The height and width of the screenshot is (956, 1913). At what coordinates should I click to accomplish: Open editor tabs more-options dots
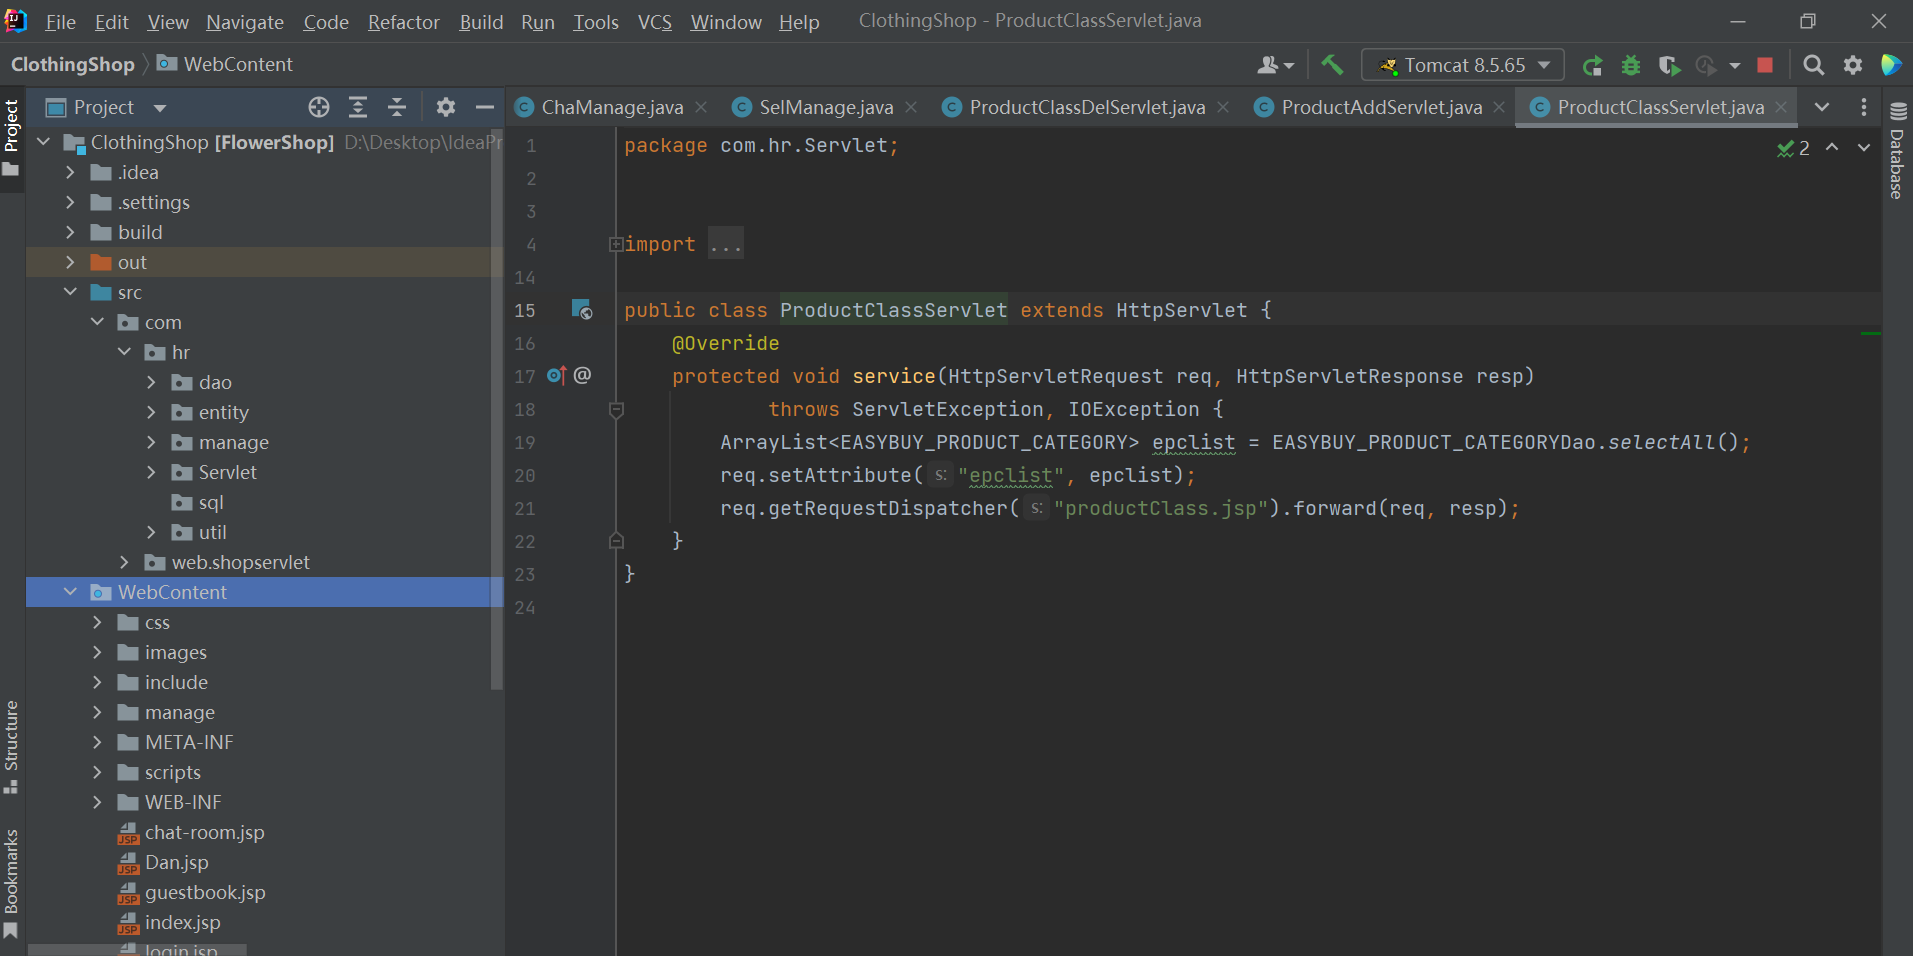[1863, 107]
